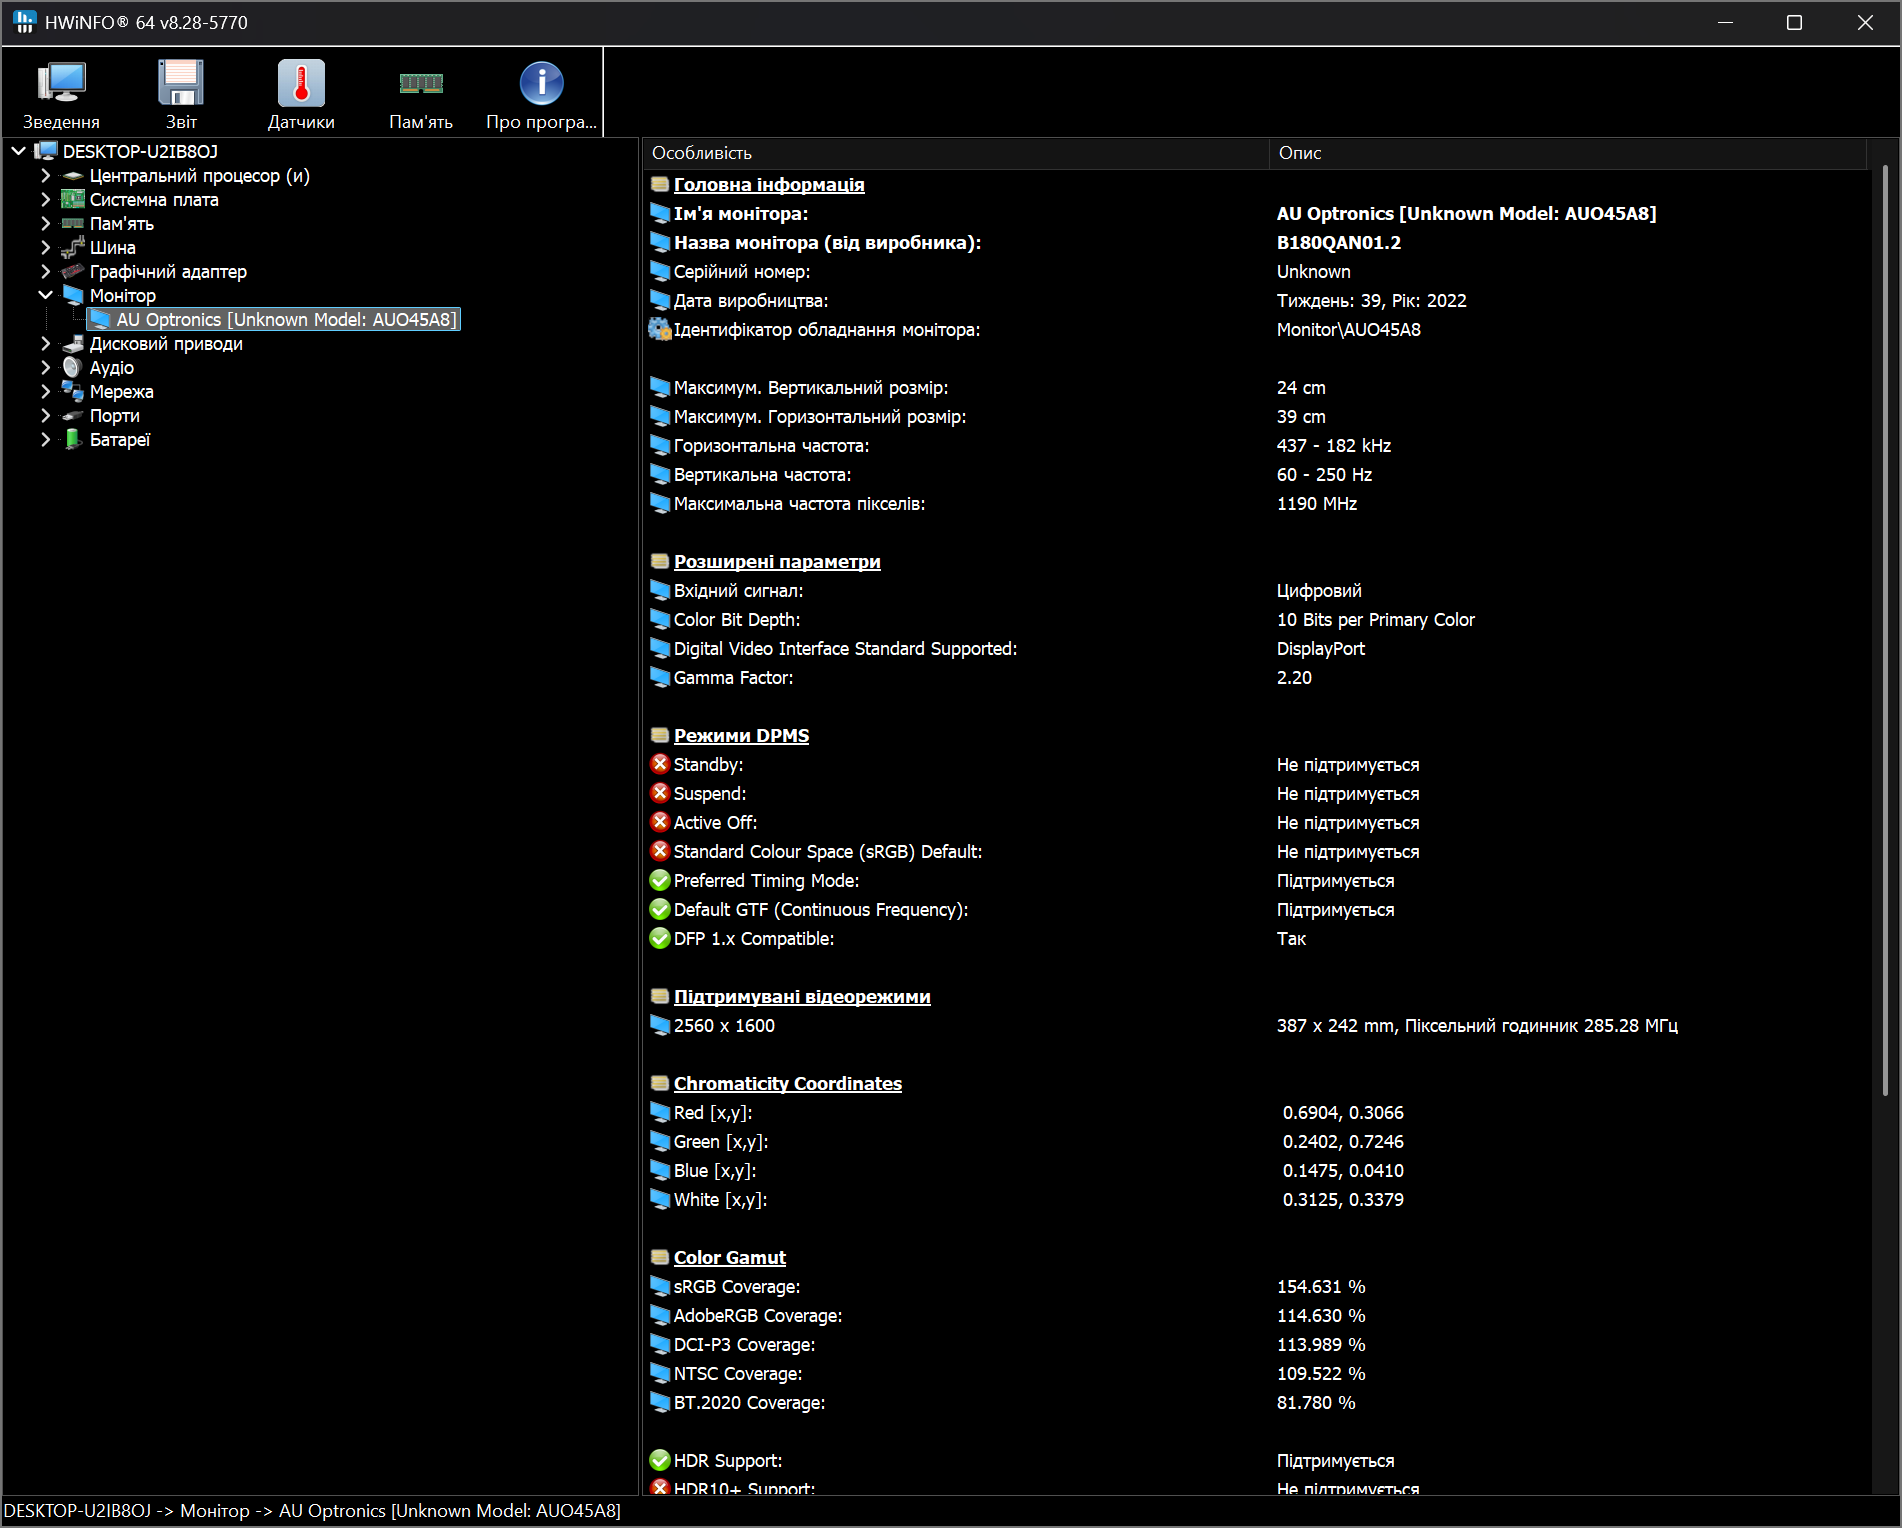Click the red X icon beside Active Off

point(660,823)
